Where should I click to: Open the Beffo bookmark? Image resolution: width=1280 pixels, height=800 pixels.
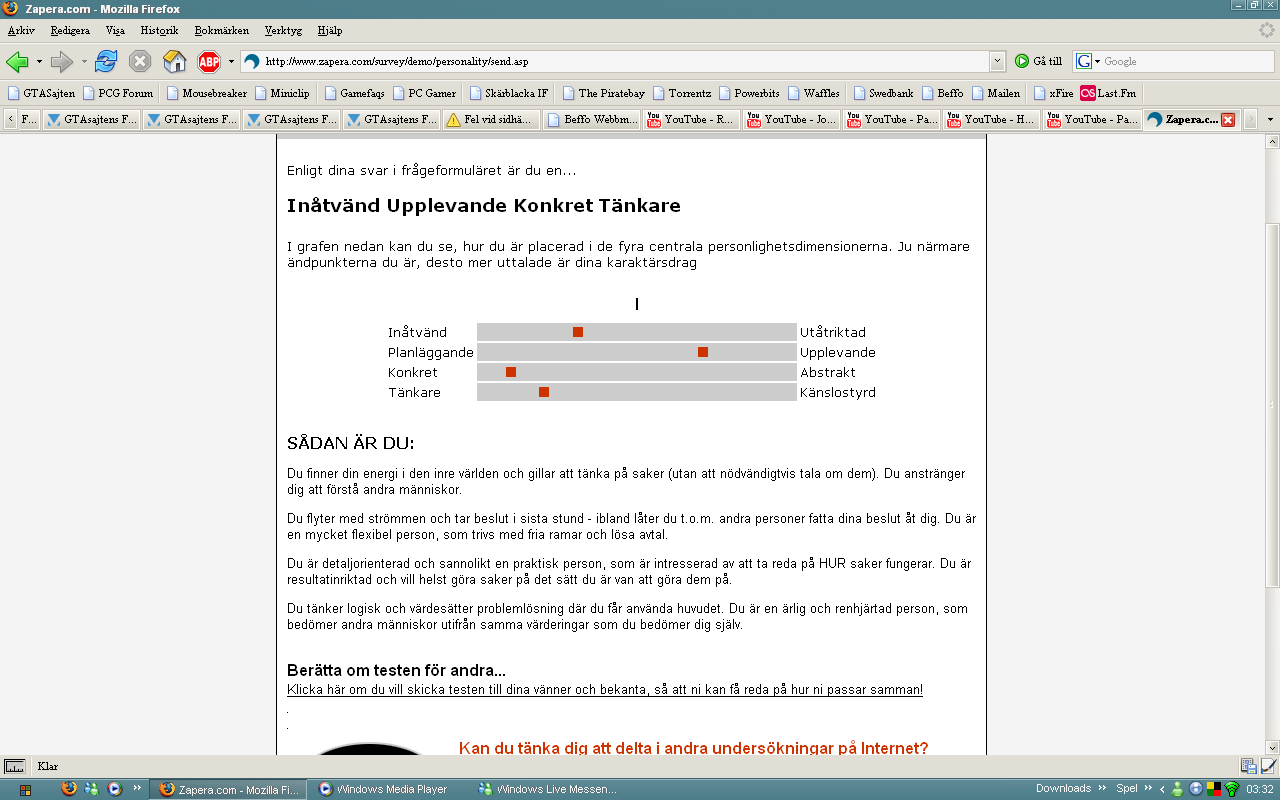942,93
